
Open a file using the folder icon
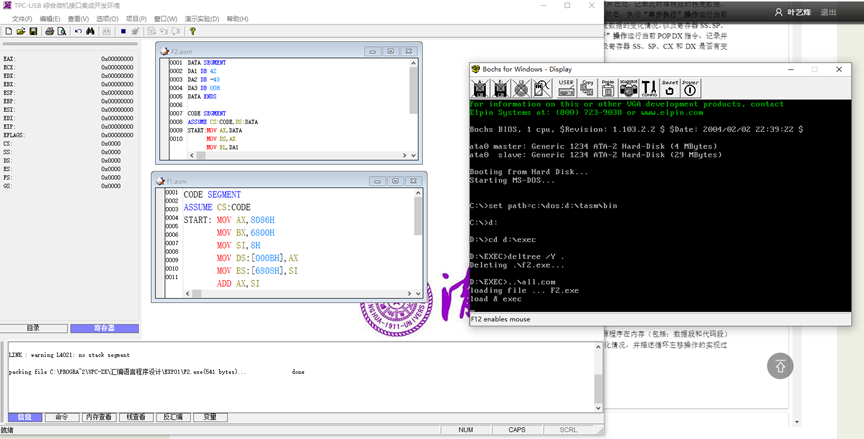point(21,31)
